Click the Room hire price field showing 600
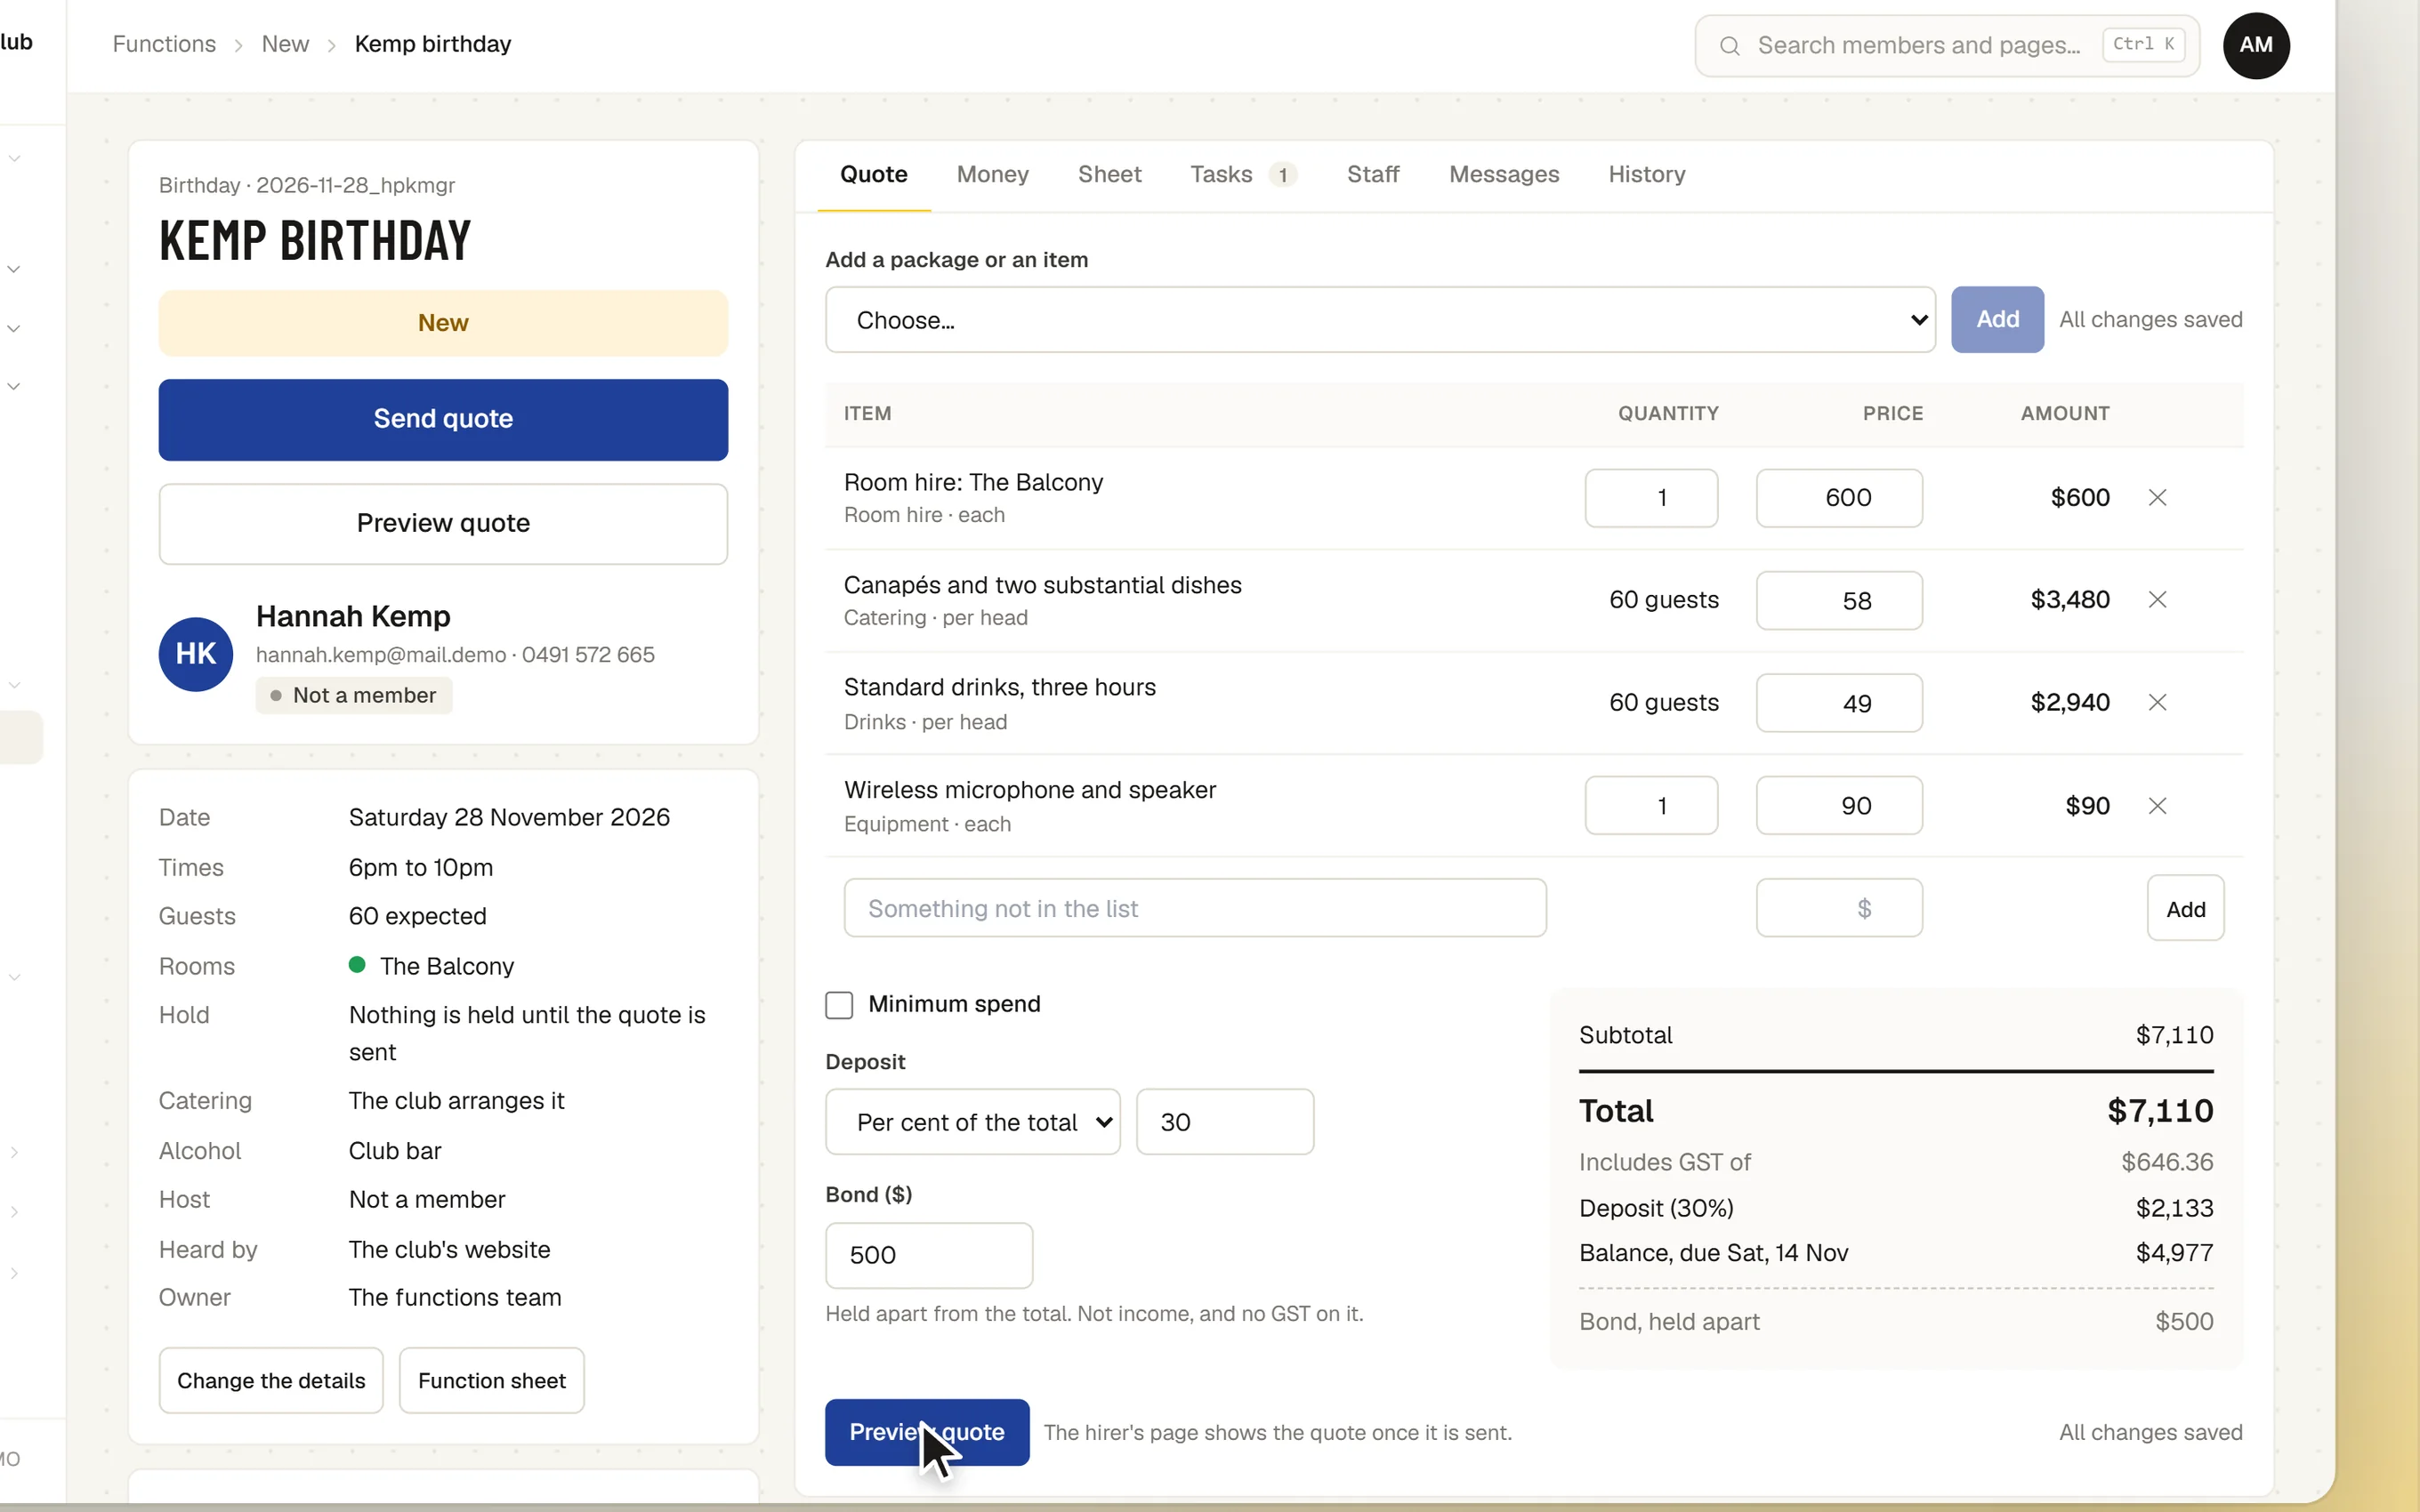This screenshot has height=1512, width=2420. point(1839,498)
